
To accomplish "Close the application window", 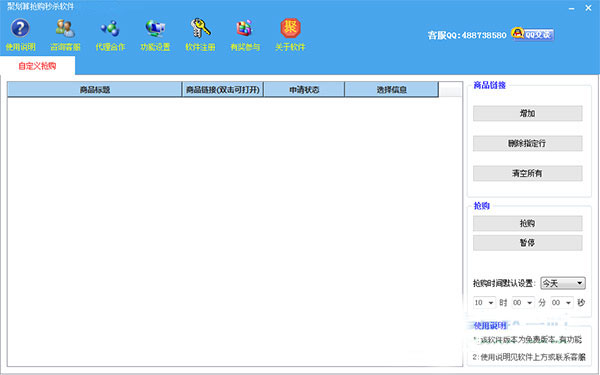I will pyautogui.click(x=589, y=8).
